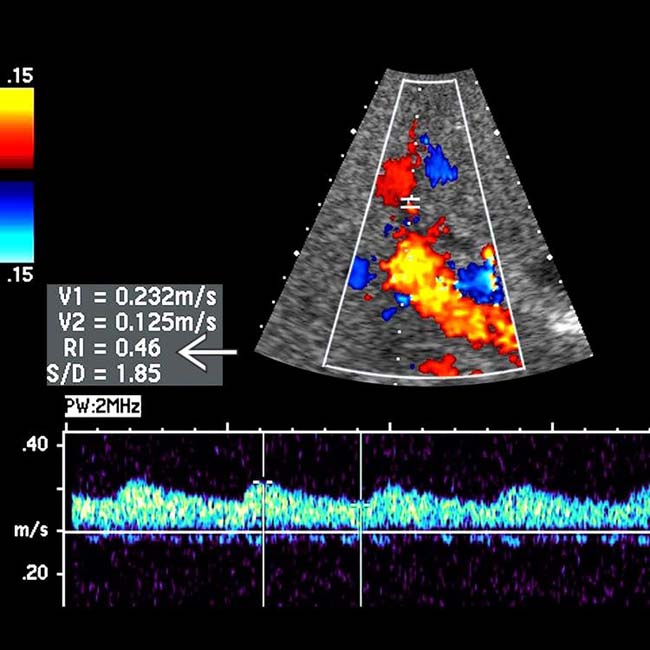Click the end-diastolic caliper on waveform
The height and width of the screenshot is (650, 650).
360,505
